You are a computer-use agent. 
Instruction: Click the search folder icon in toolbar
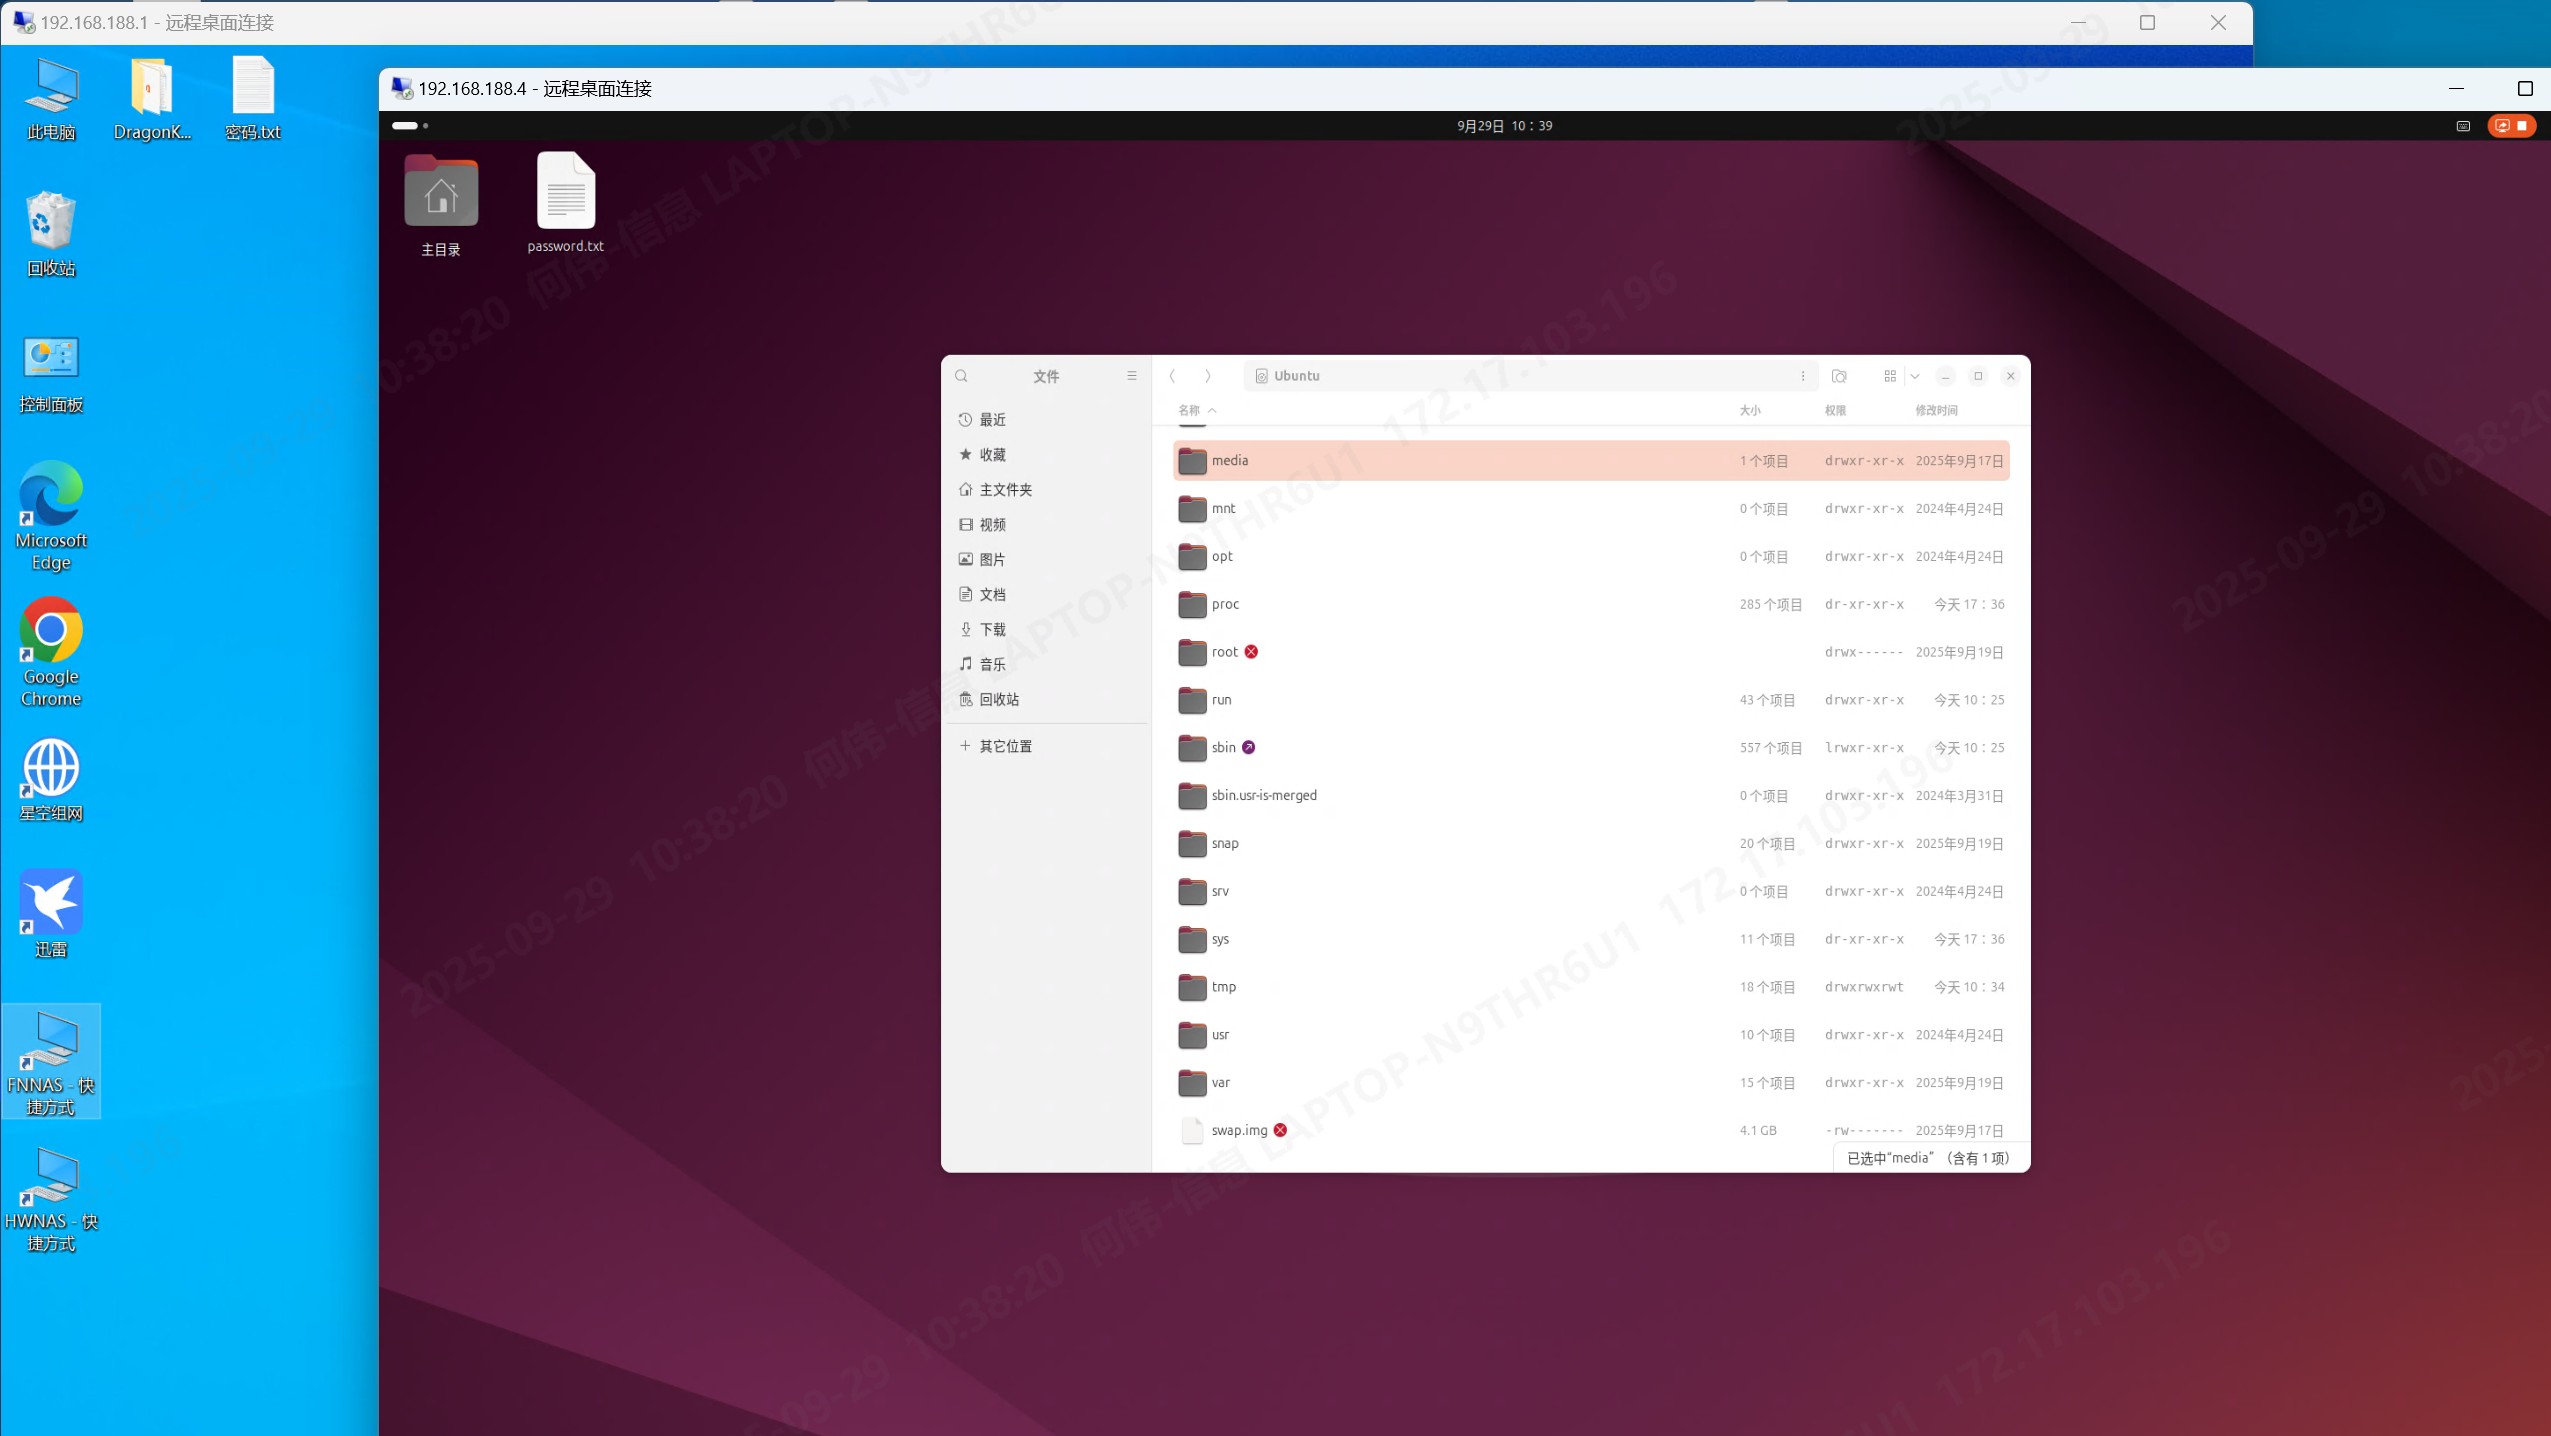pyautogui.click(x=1838, y=376)
